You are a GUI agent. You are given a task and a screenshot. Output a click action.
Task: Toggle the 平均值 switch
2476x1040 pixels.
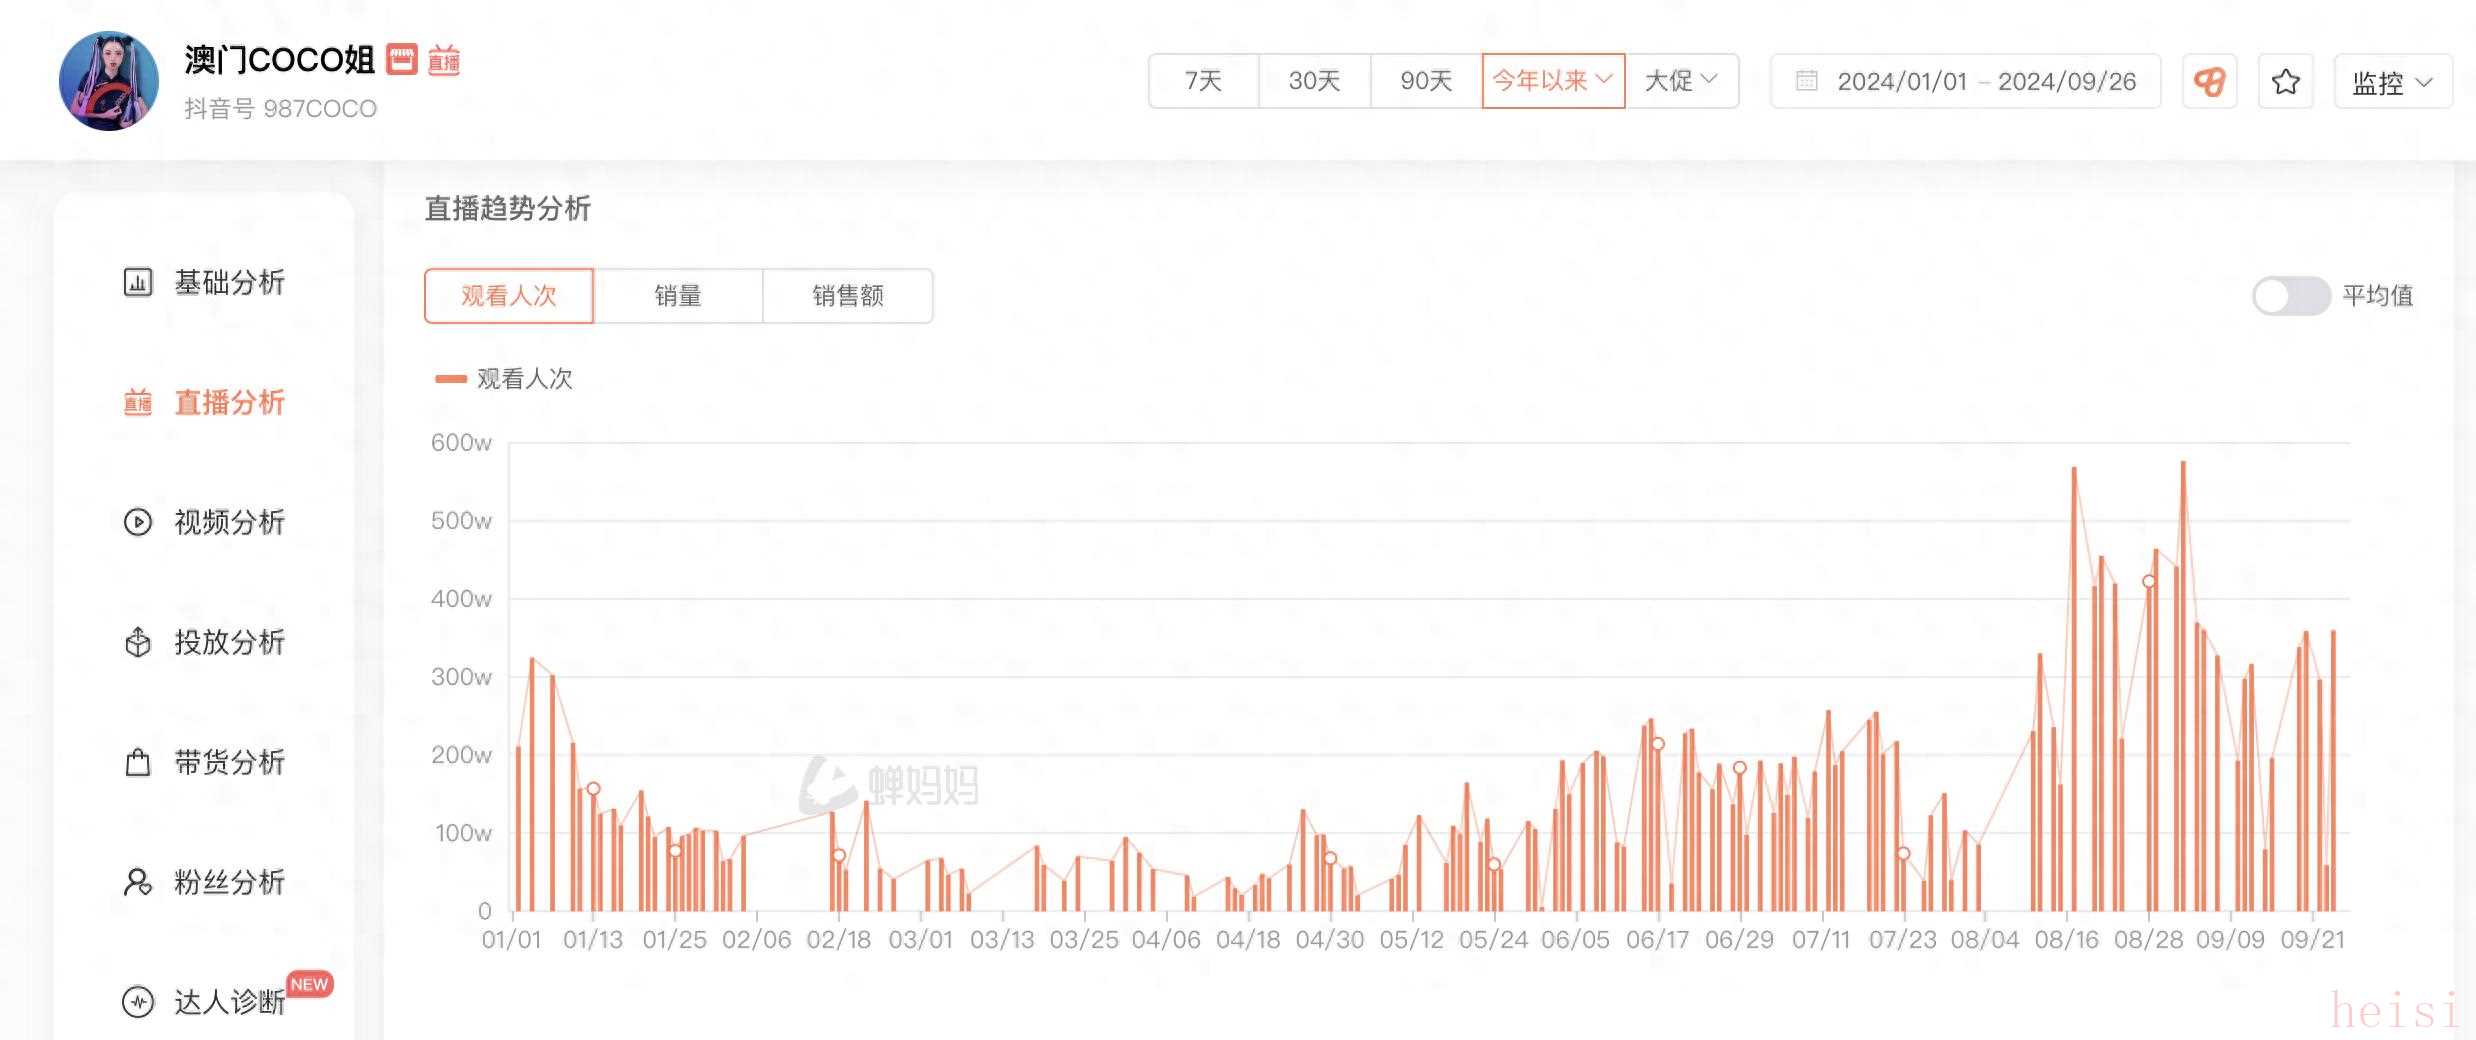(2290, 296)
